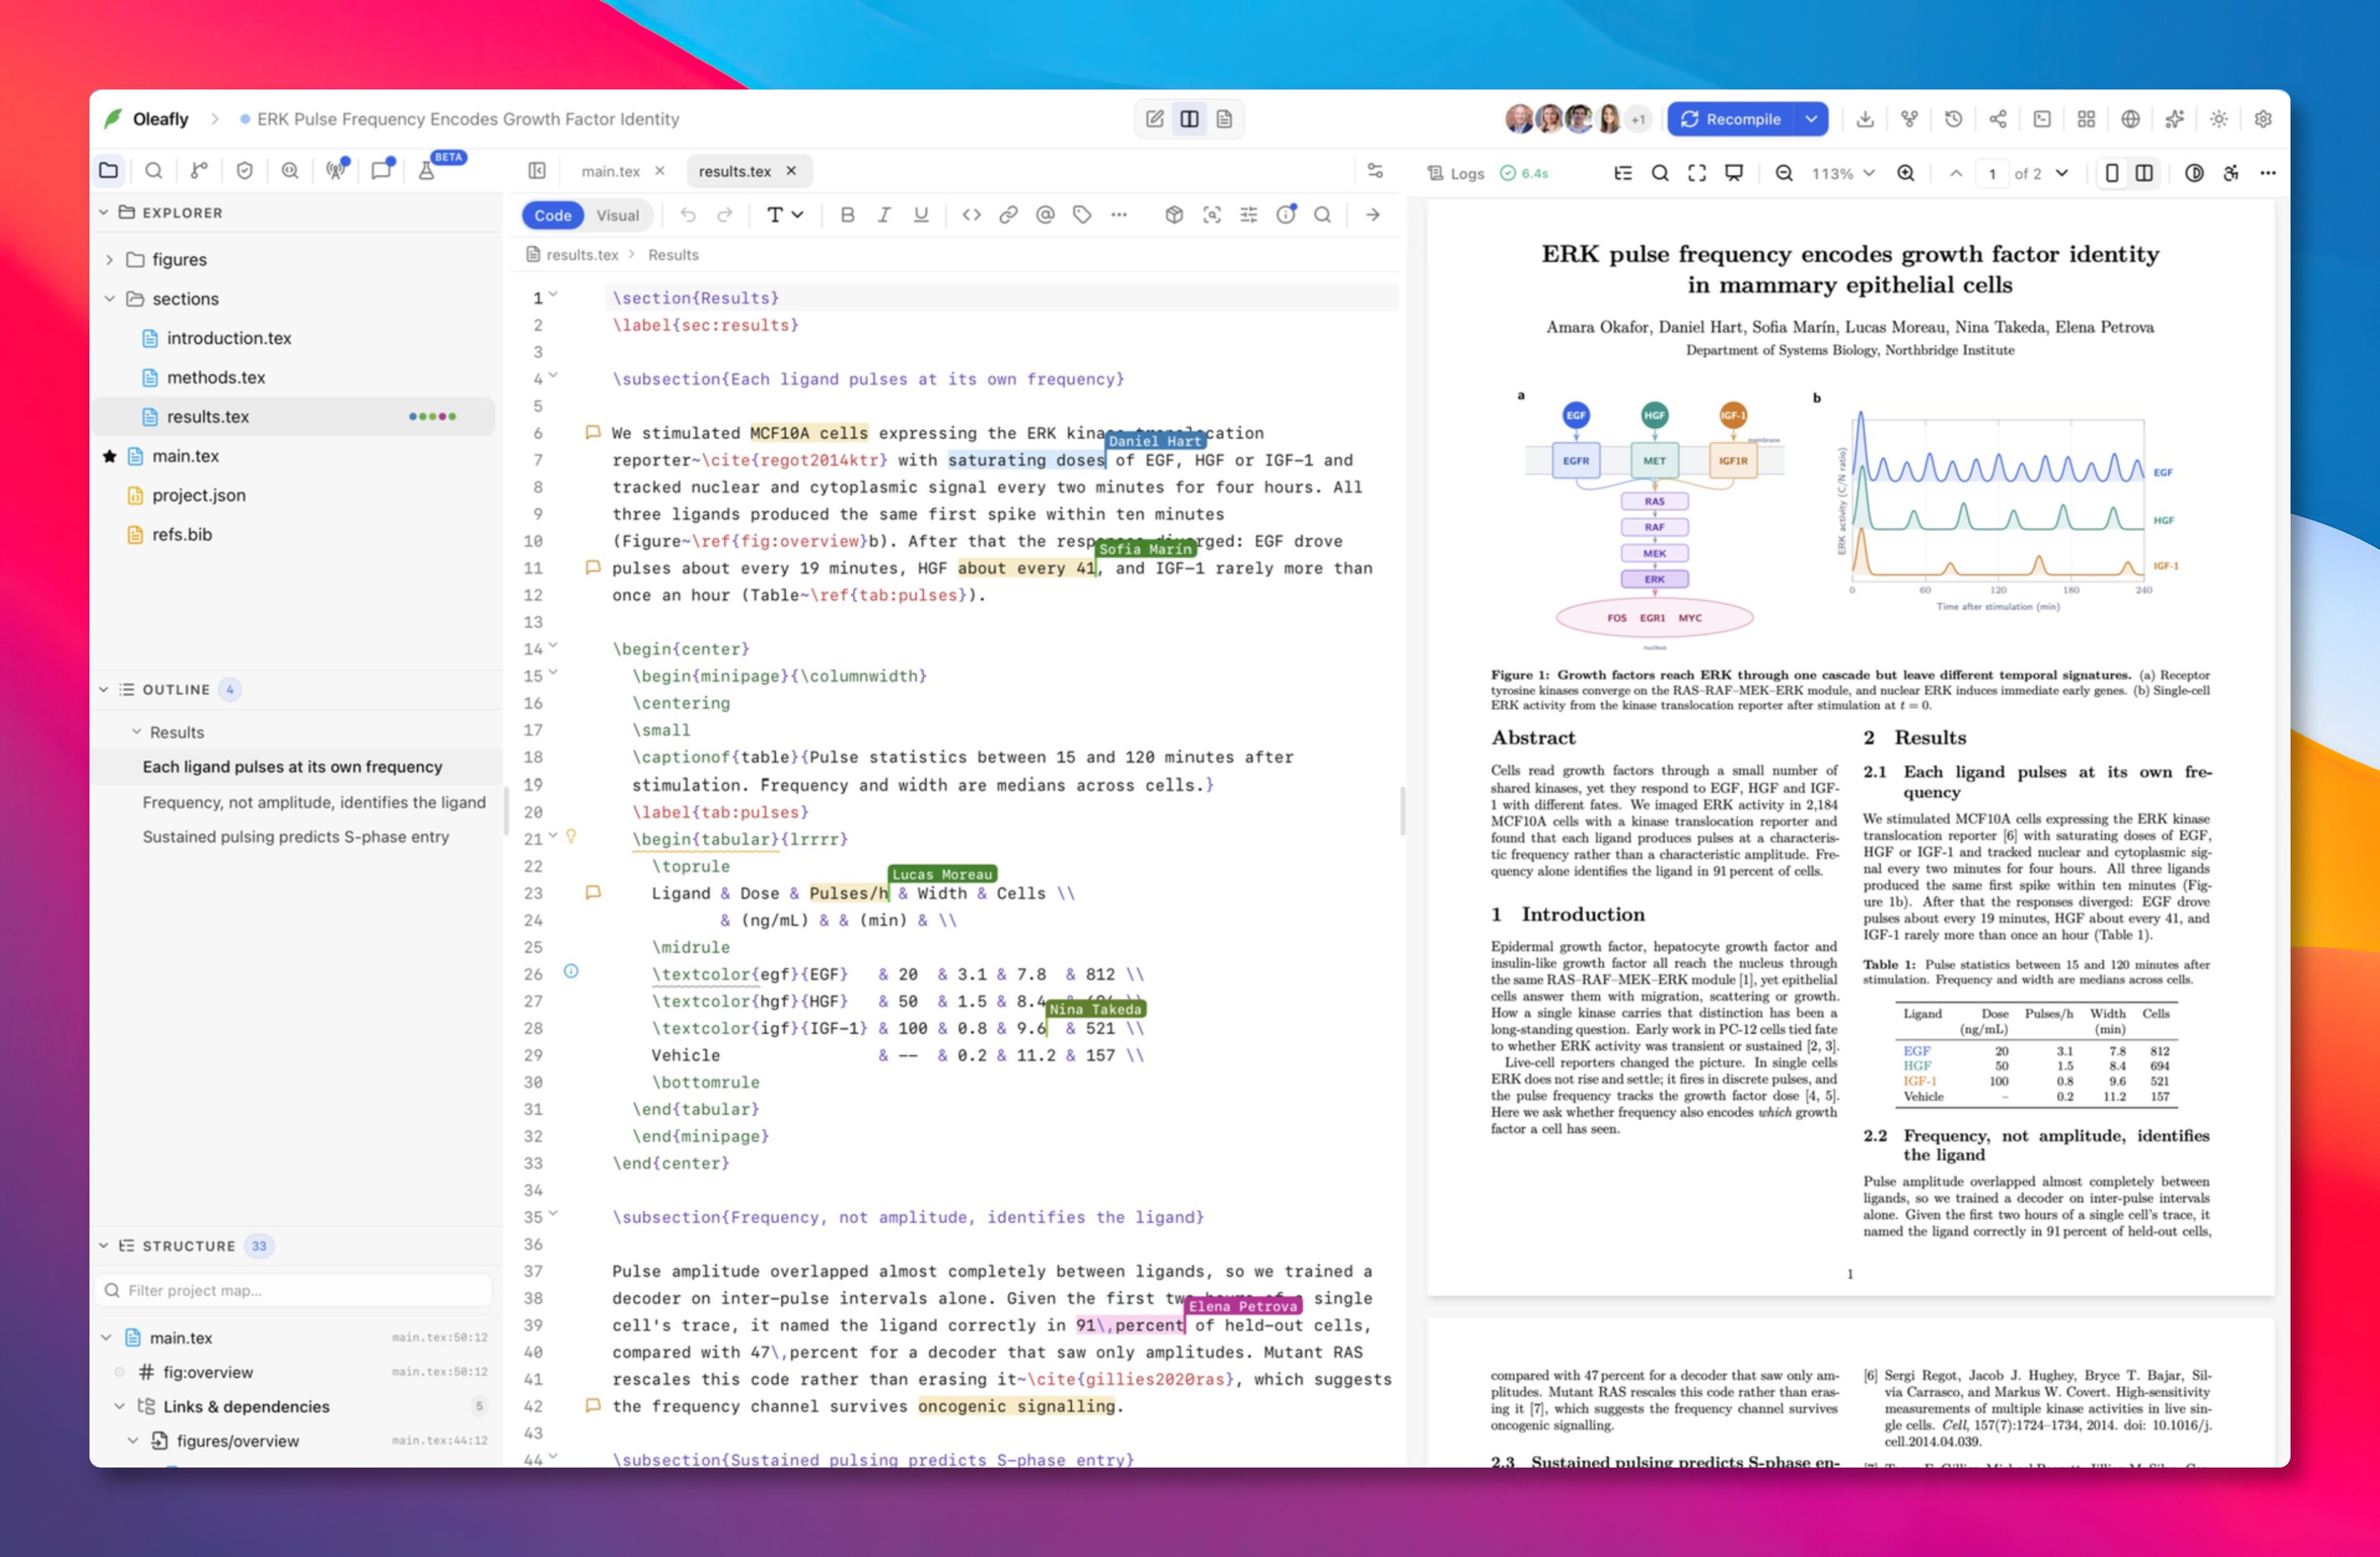
Task: Open the shield review panel
Action: tap(244, 171)
